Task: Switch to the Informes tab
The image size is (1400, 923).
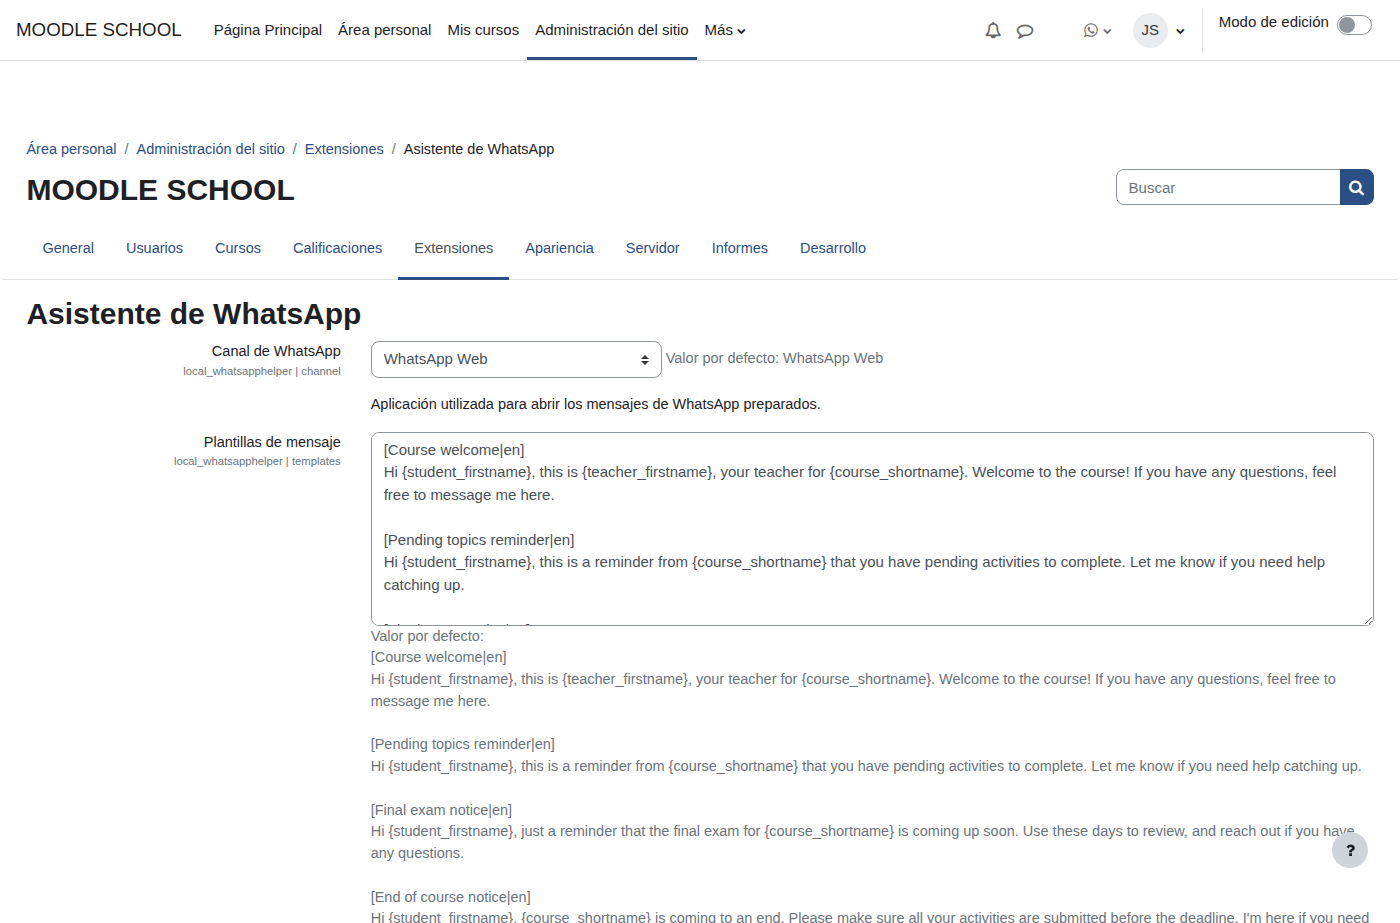Action: tap(740, 248)
